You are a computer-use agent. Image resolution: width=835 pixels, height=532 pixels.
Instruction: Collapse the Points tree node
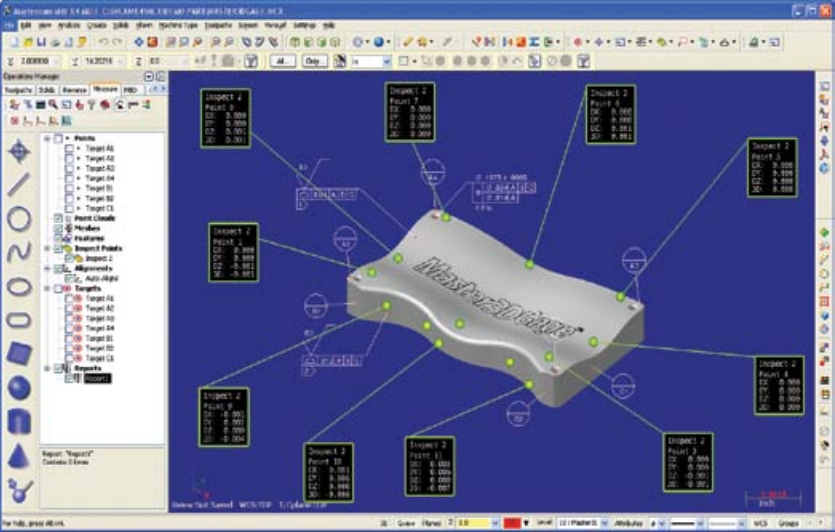tap(47, 138)
